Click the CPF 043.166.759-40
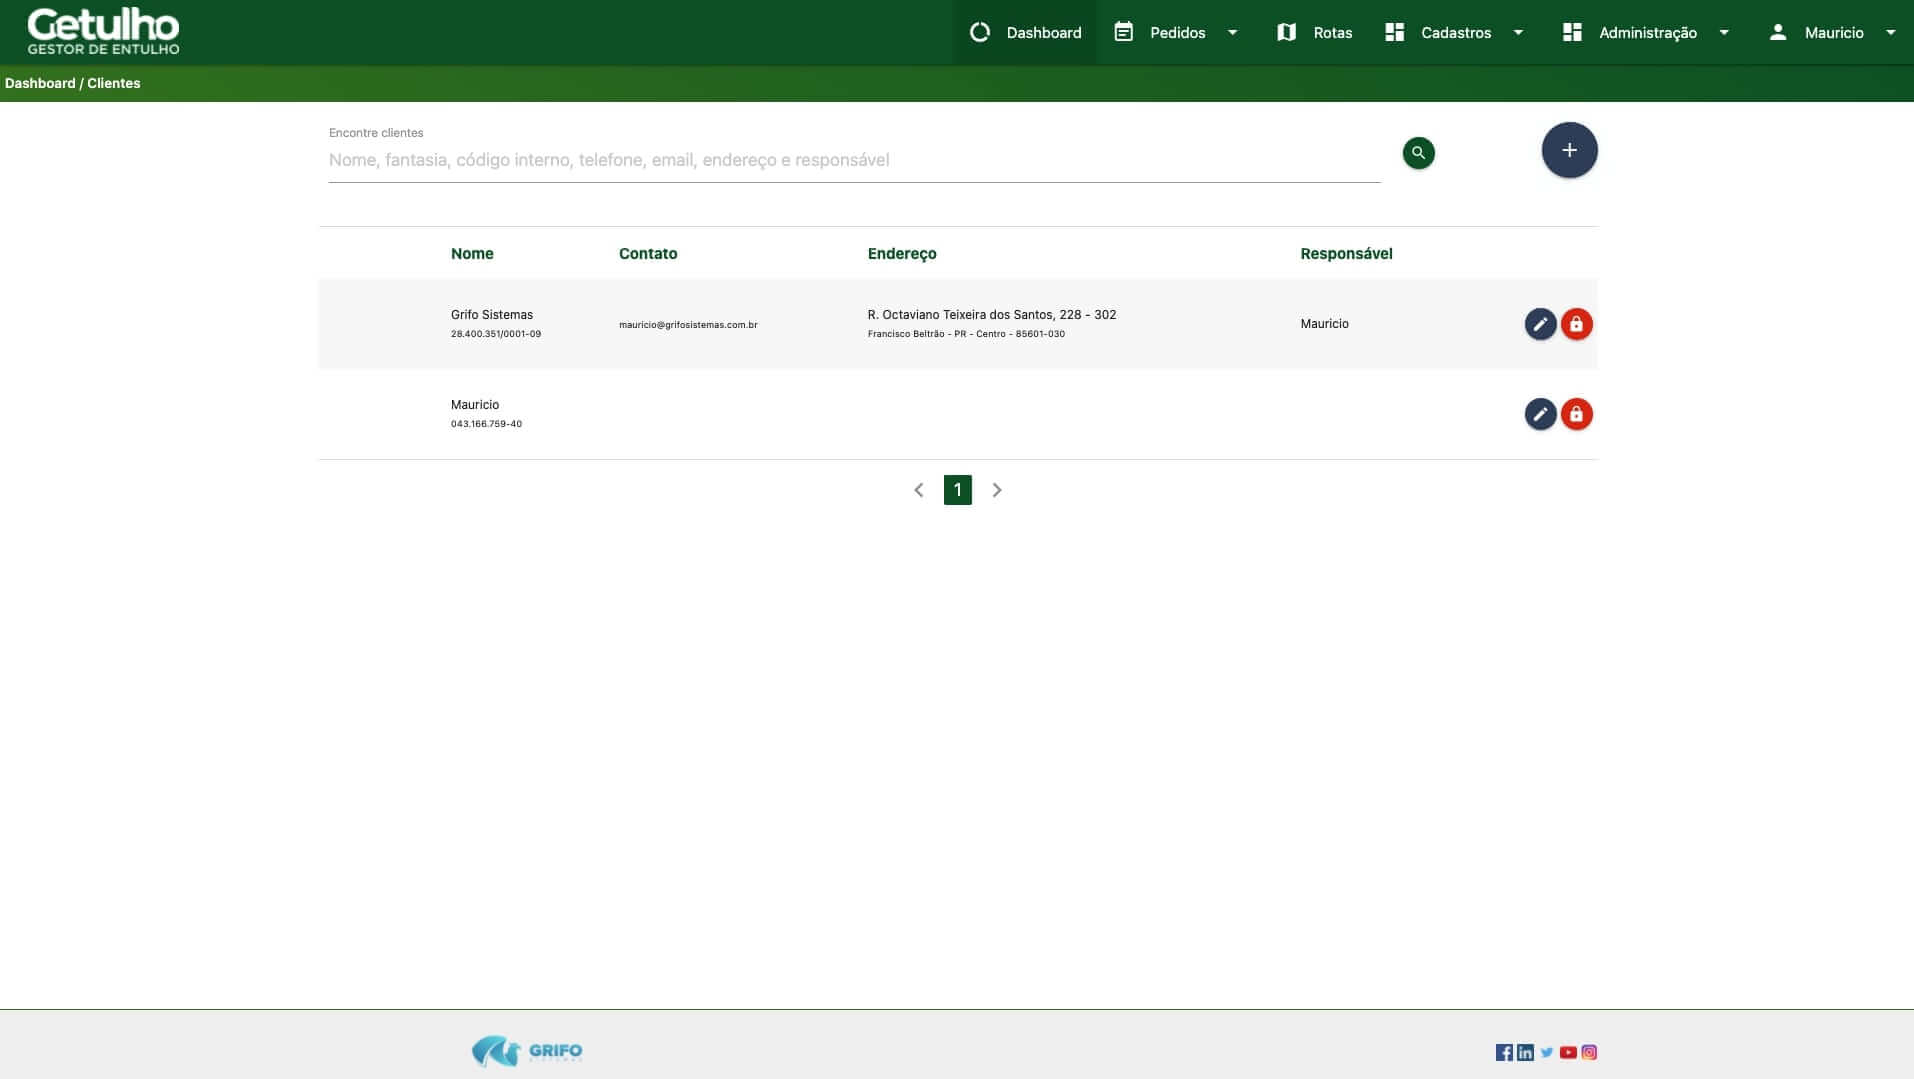1914x1079 pixels. pyautogui.click(x=486, y=424)
